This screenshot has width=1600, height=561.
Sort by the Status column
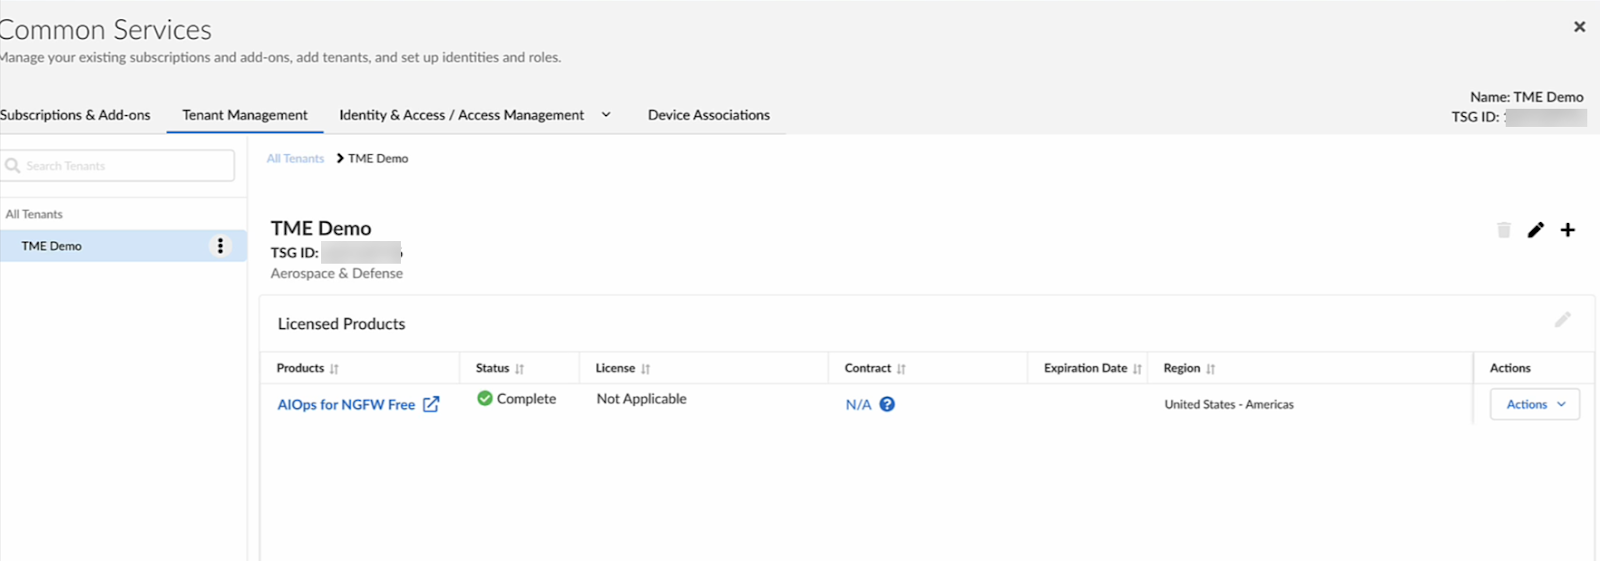[520, 369]
